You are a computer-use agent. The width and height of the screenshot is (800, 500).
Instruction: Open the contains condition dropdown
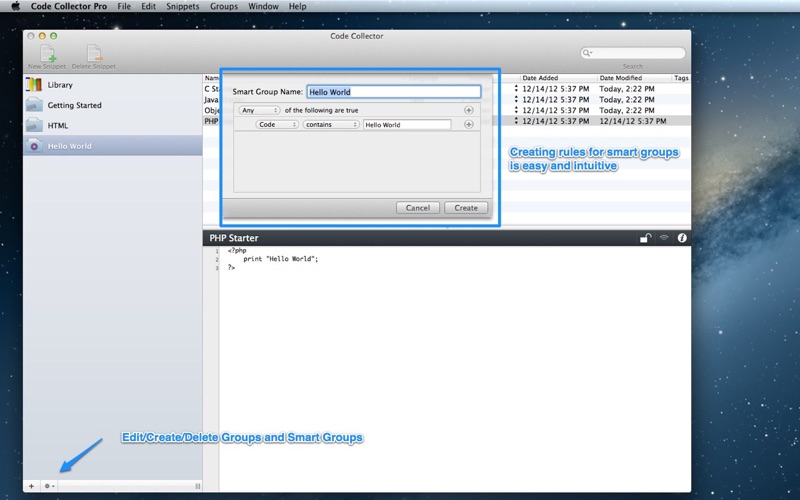331,124
